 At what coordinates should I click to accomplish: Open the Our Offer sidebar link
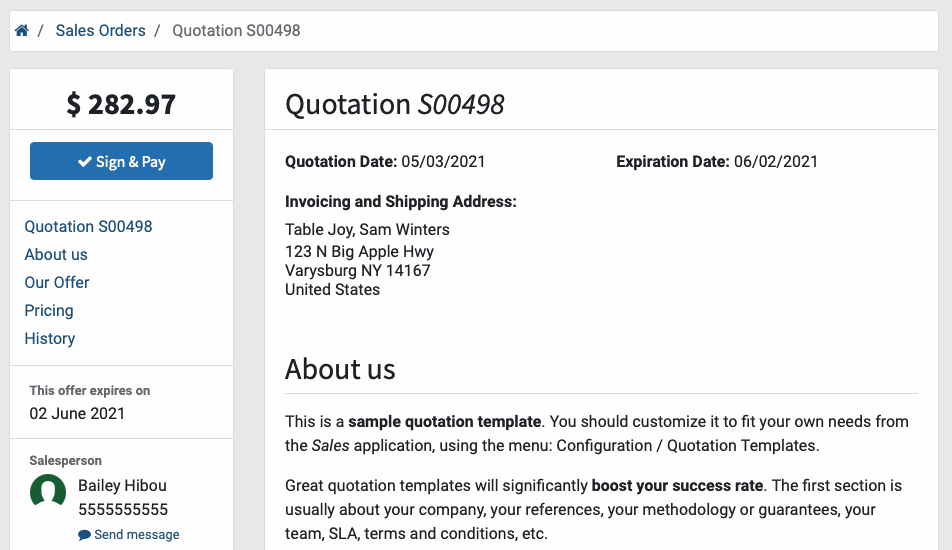coord(56,282)
